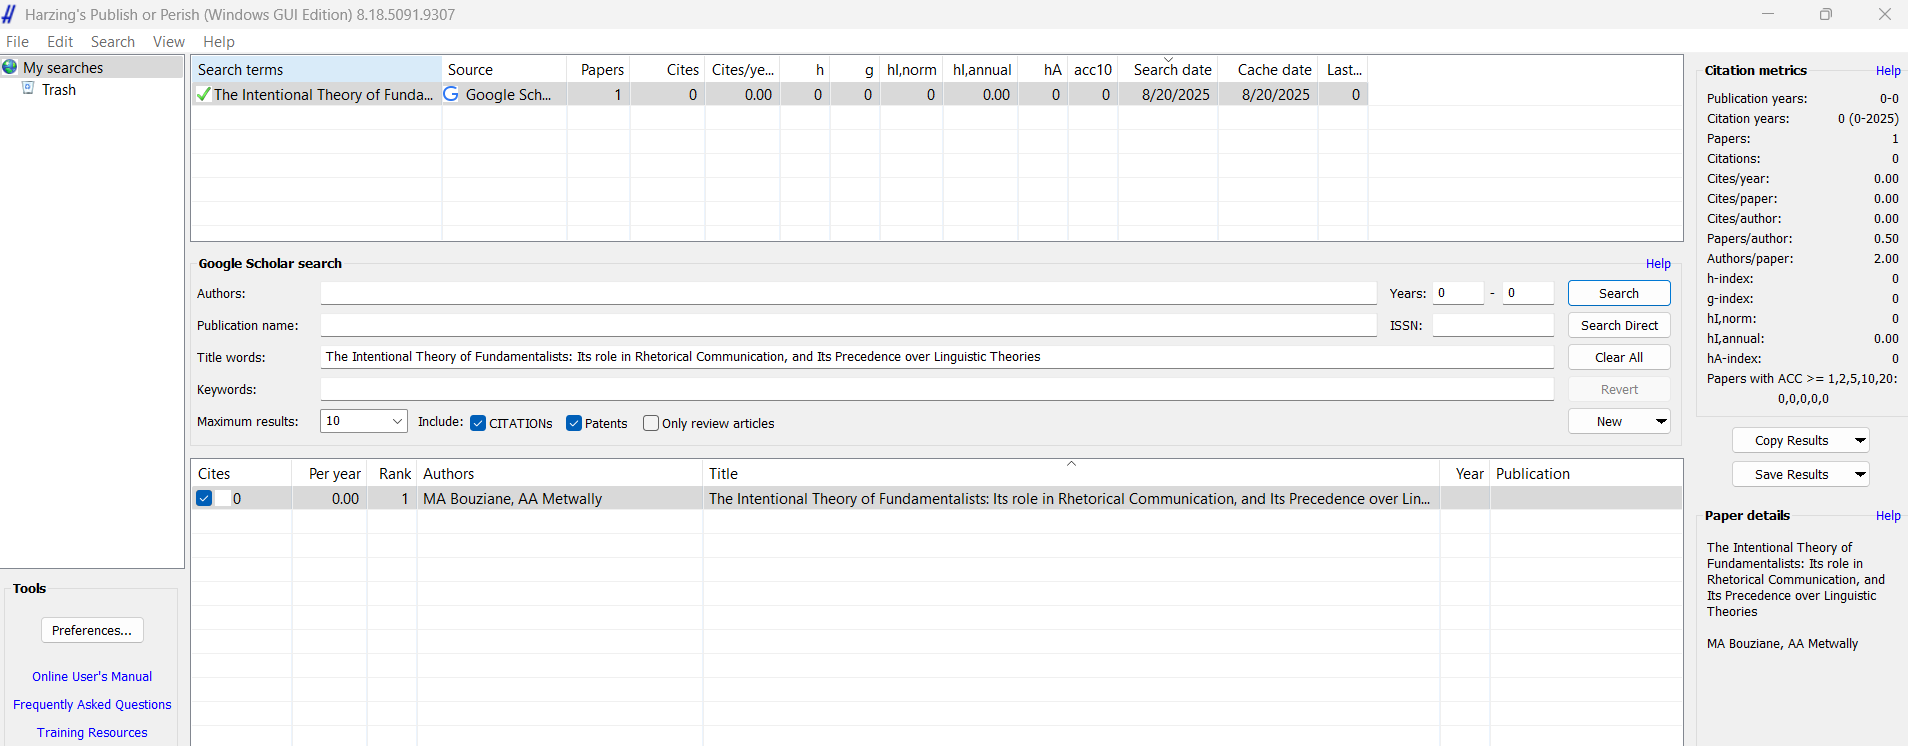Uncheck the MA Bouziane result row checkbox

pyautogui.click(x=204, y=498)
